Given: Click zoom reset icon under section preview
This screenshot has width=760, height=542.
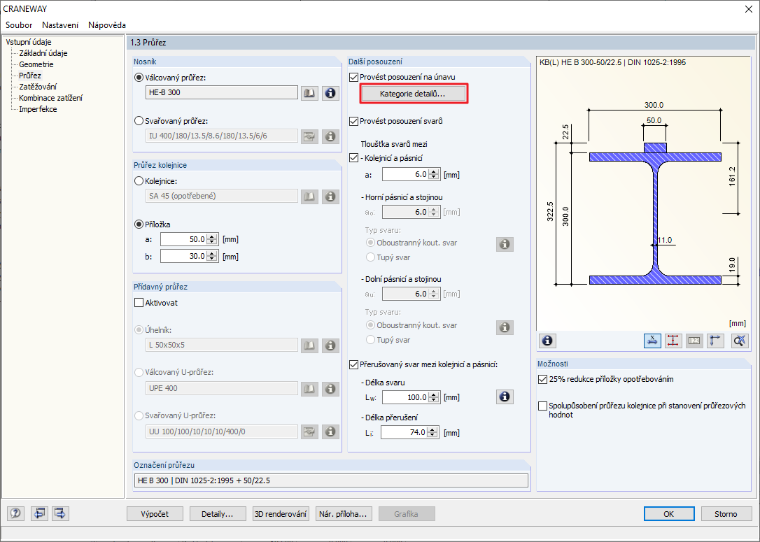Looking at the screenshot, I should [x=739, y=341].
